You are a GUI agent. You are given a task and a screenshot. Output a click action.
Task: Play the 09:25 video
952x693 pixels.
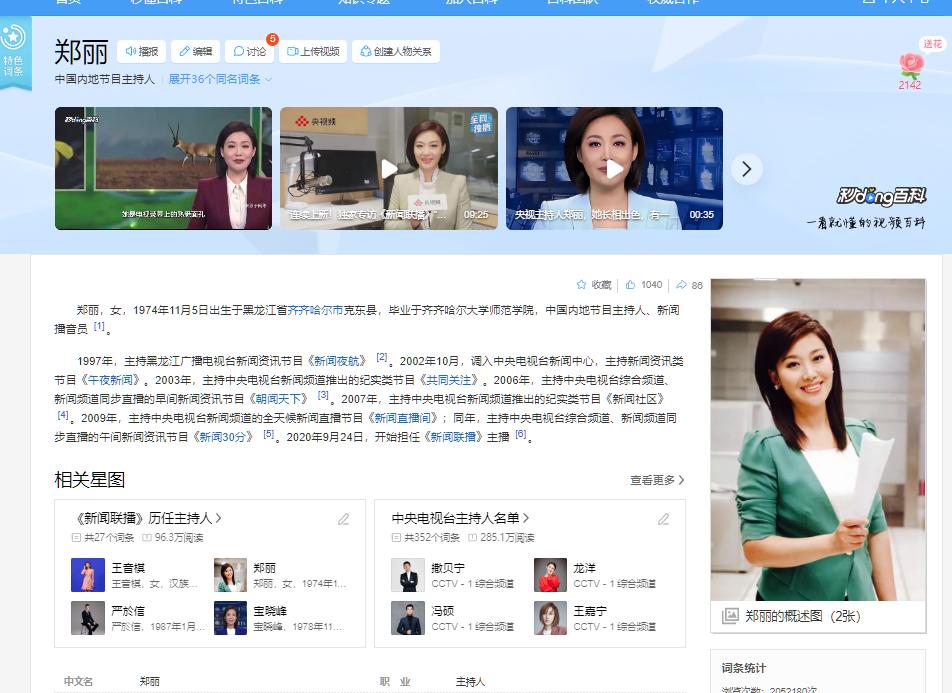click(x=389, y=168)
